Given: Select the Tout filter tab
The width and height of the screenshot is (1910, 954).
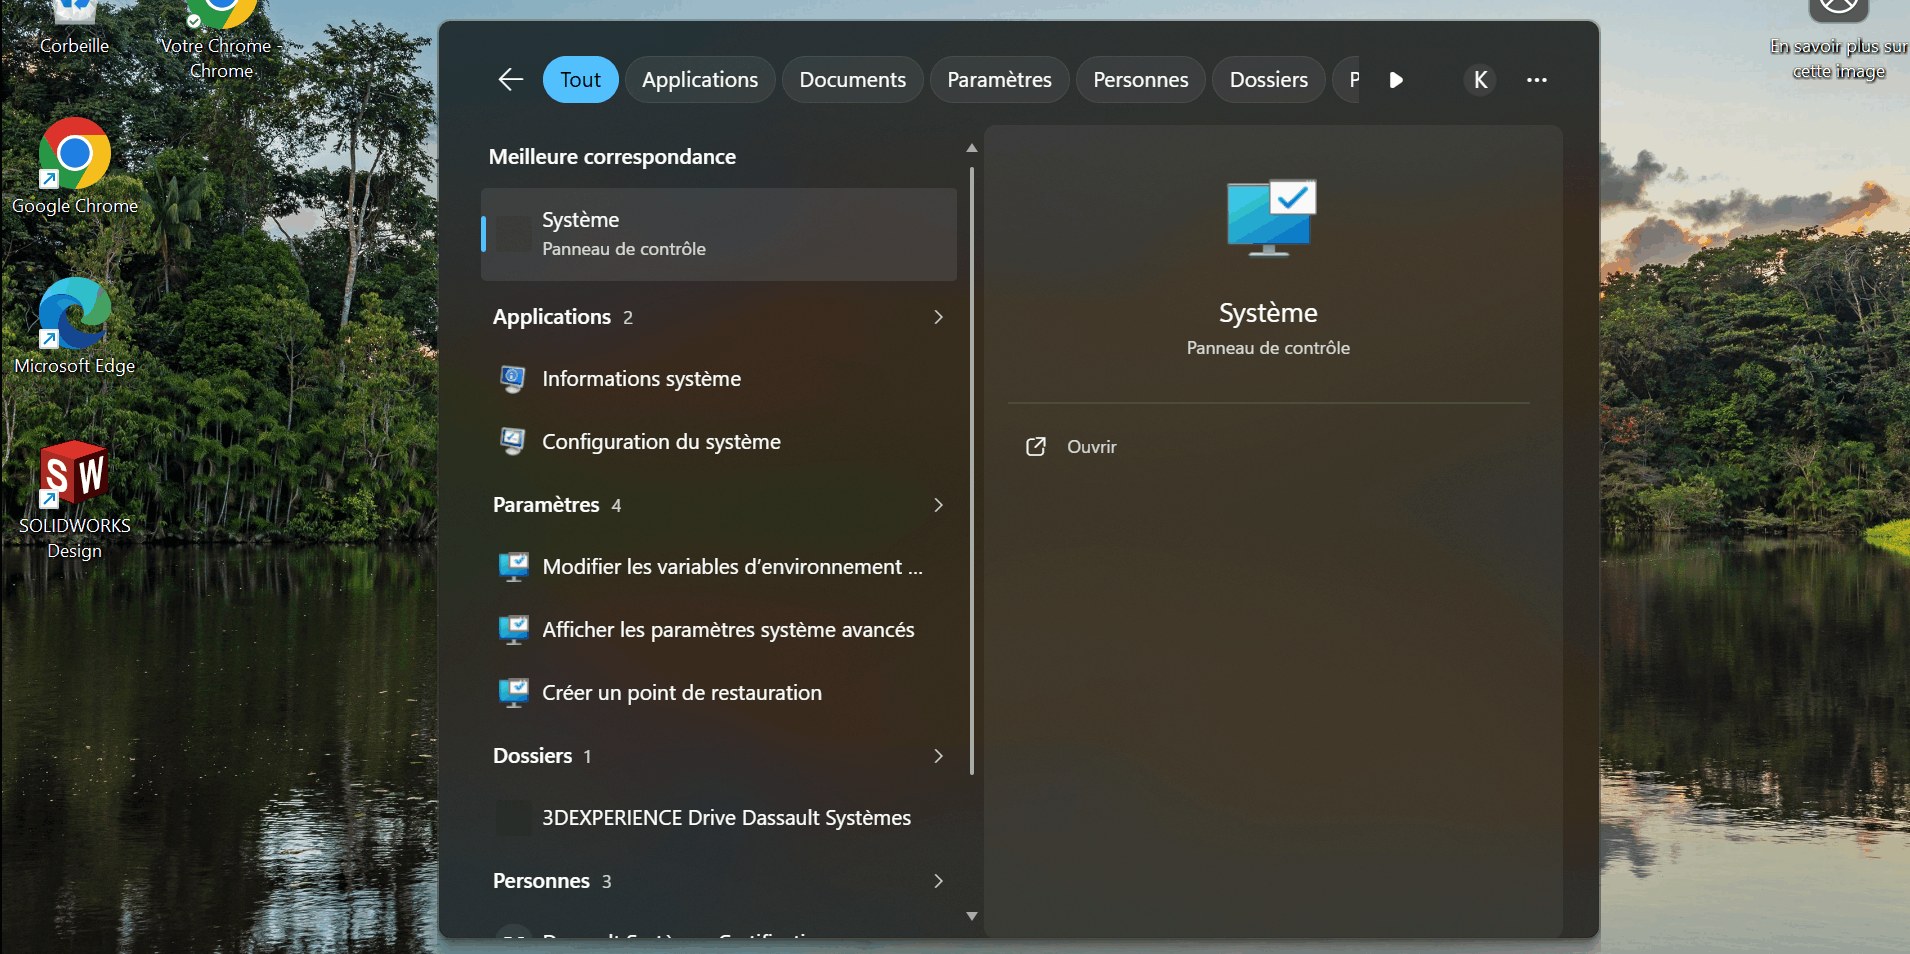Looking at the screenshot, I should [x=580, y=80].
